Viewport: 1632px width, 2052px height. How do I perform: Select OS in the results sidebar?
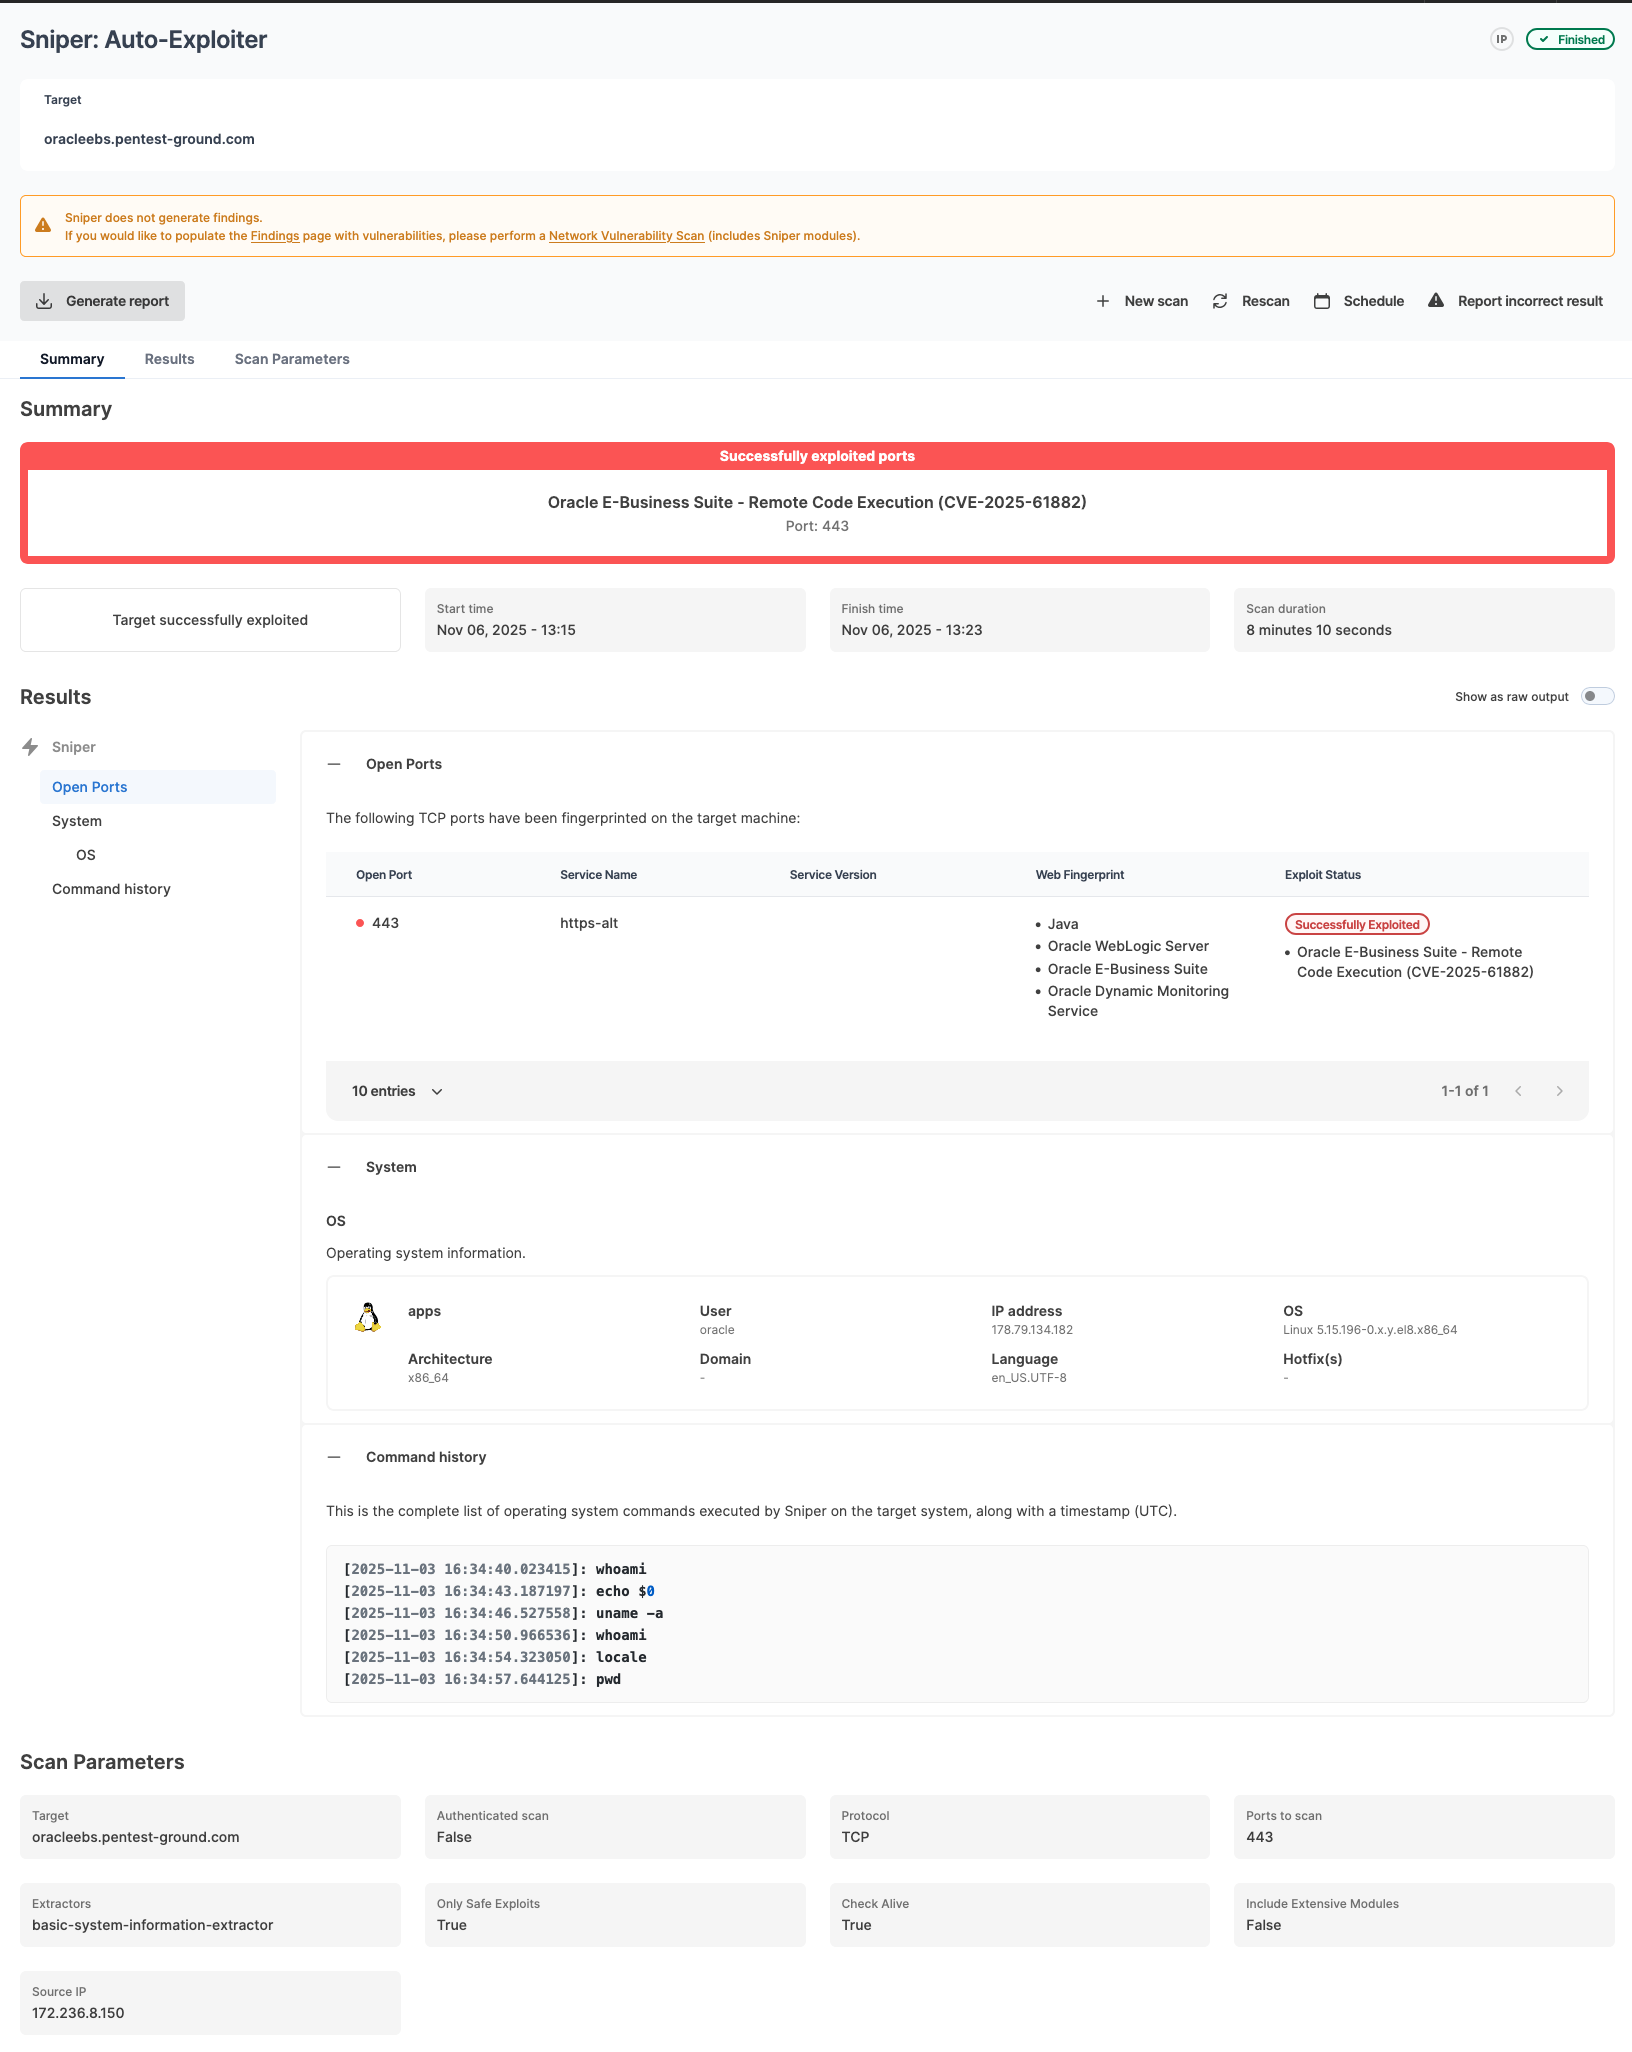[86, 855]
